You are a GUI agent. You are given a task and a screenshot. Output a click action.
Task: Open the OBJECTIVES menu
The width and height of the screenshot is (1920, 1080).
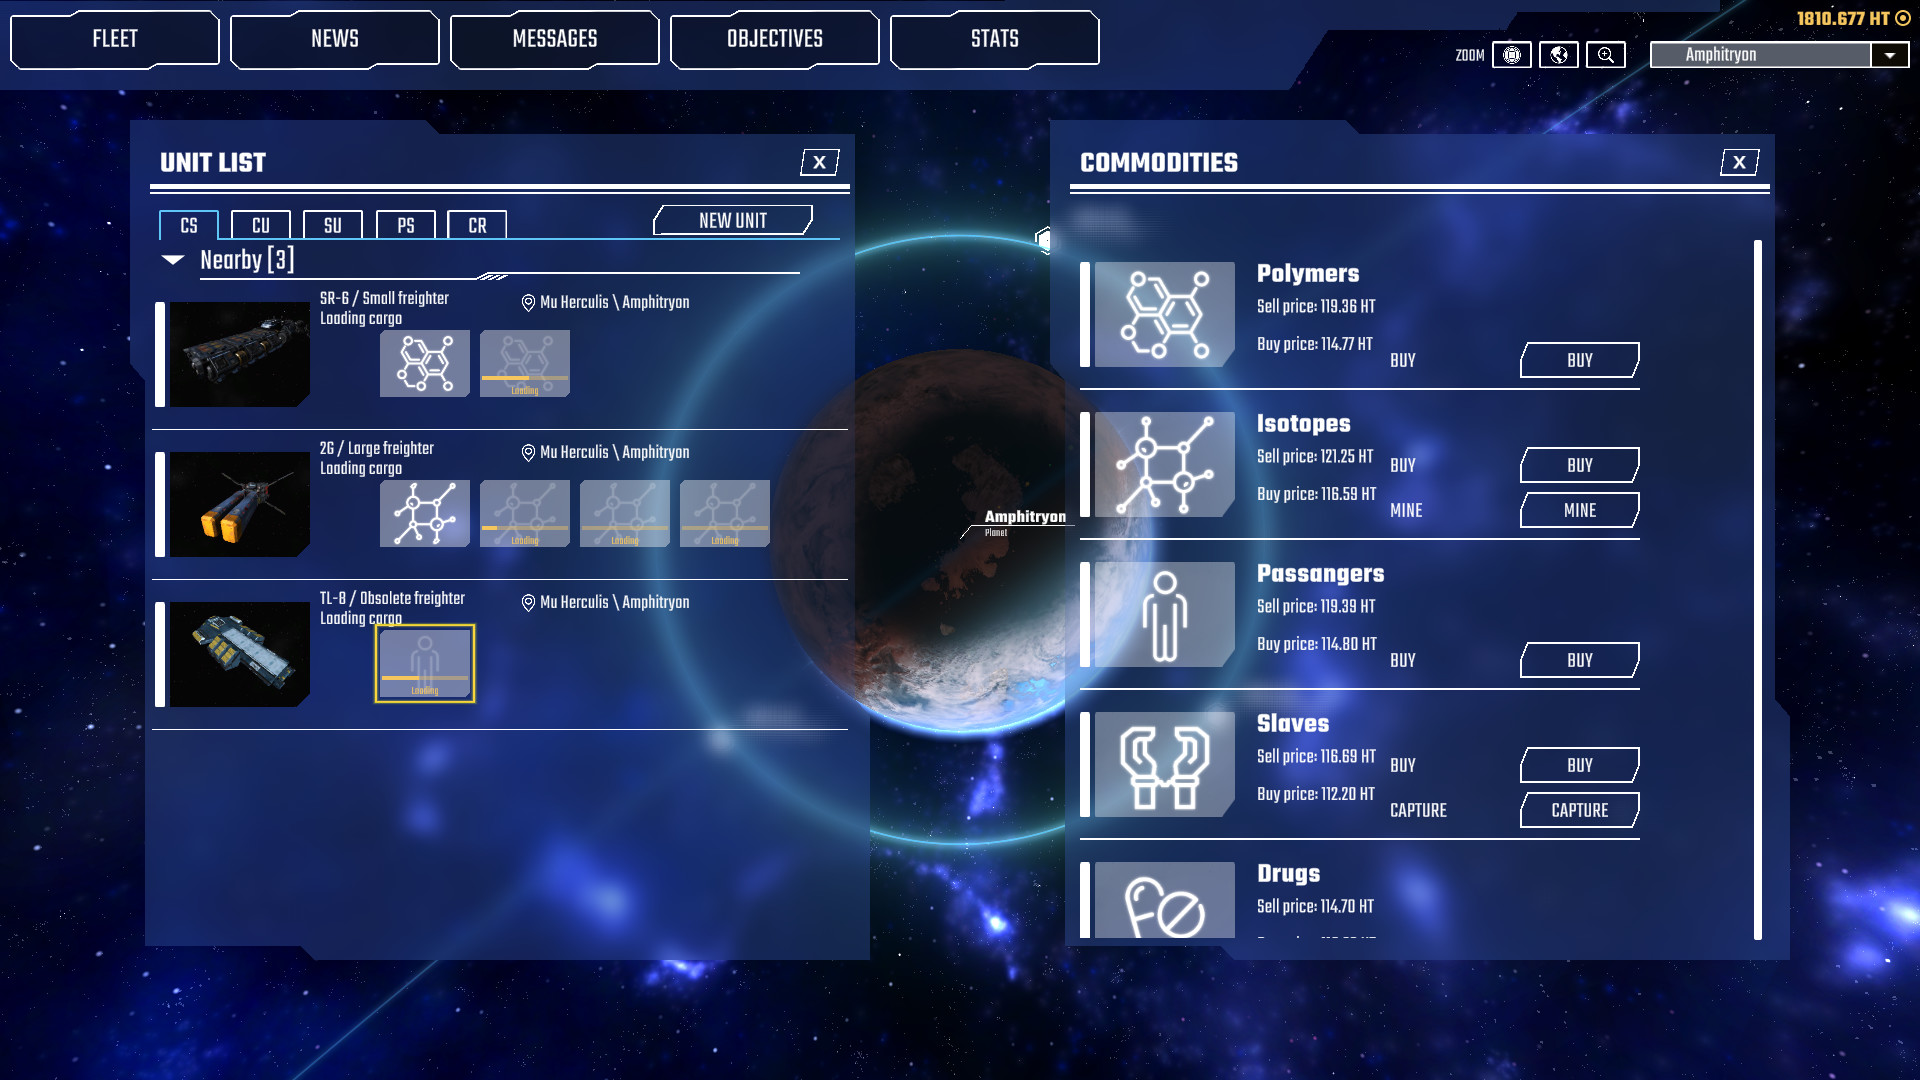[x=774, y=39]
